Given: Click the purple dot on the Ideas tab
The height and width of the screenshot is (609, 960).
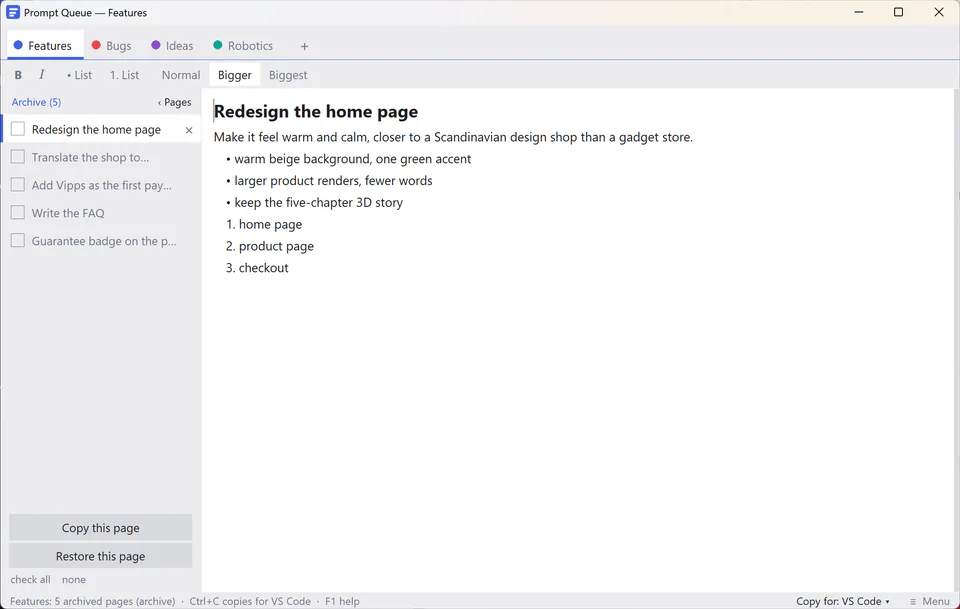Looking at the screenshot, I should (156, 45).
